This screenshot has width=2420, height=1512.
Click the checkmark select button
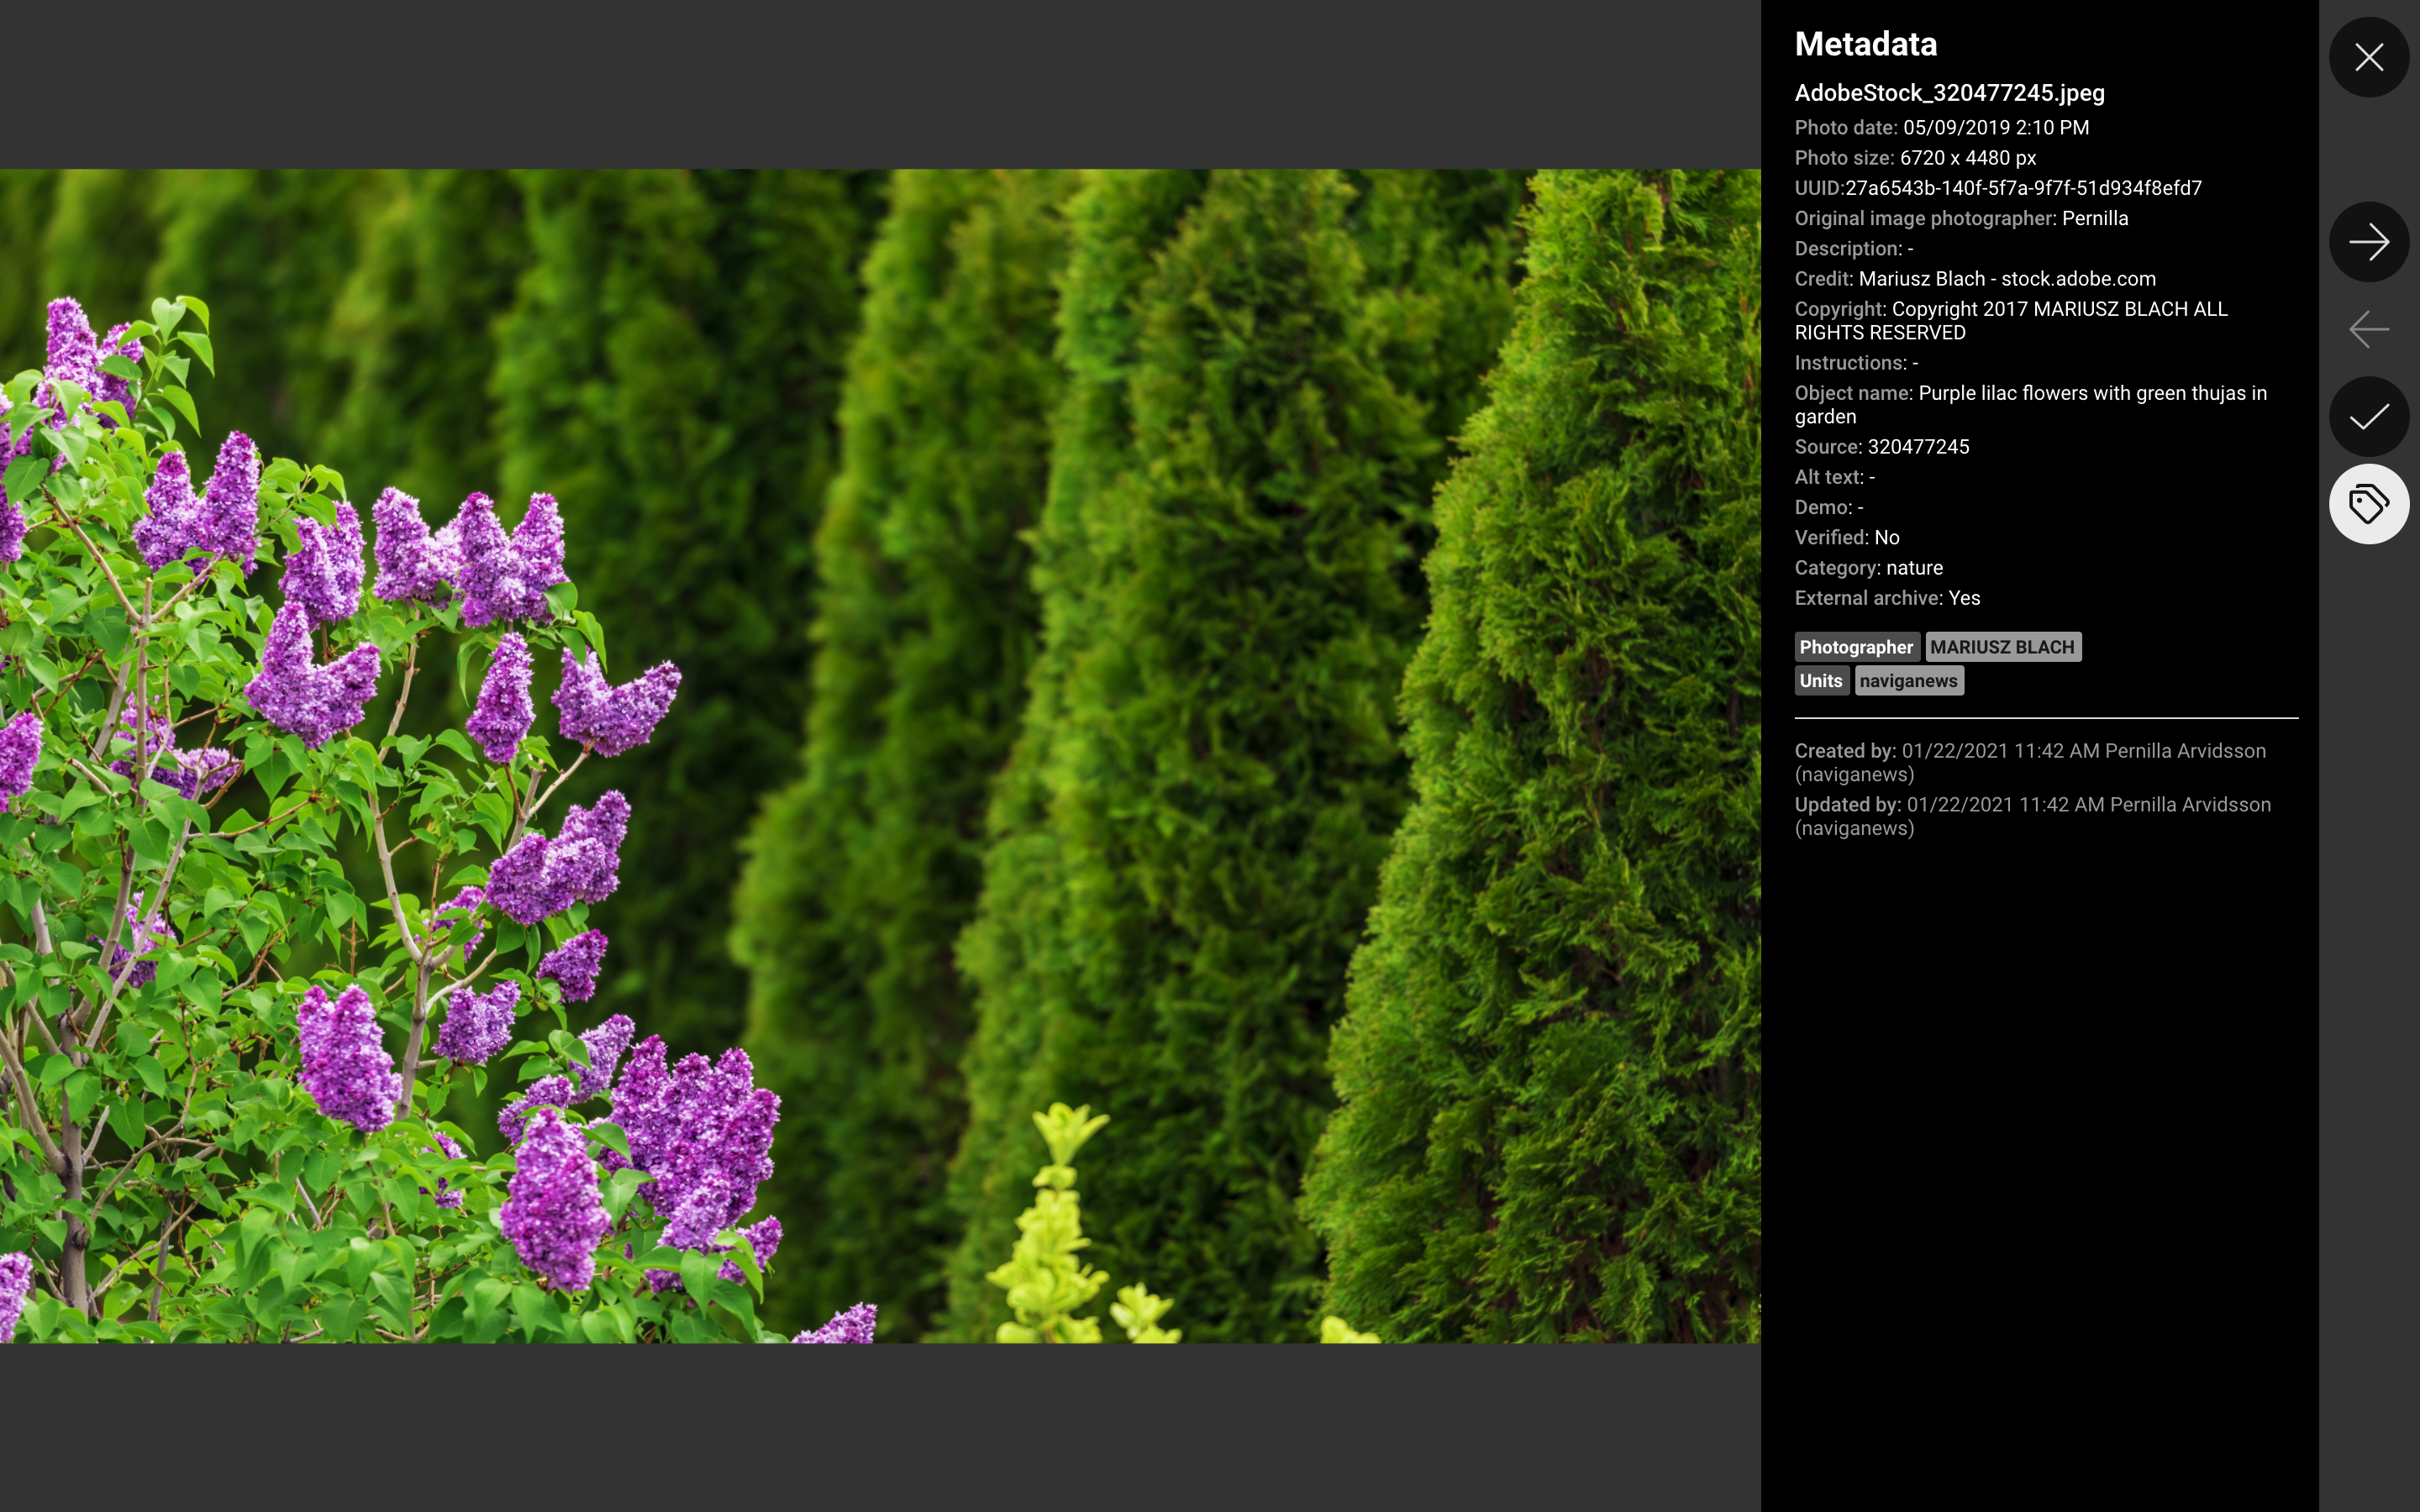(2368, 417)
